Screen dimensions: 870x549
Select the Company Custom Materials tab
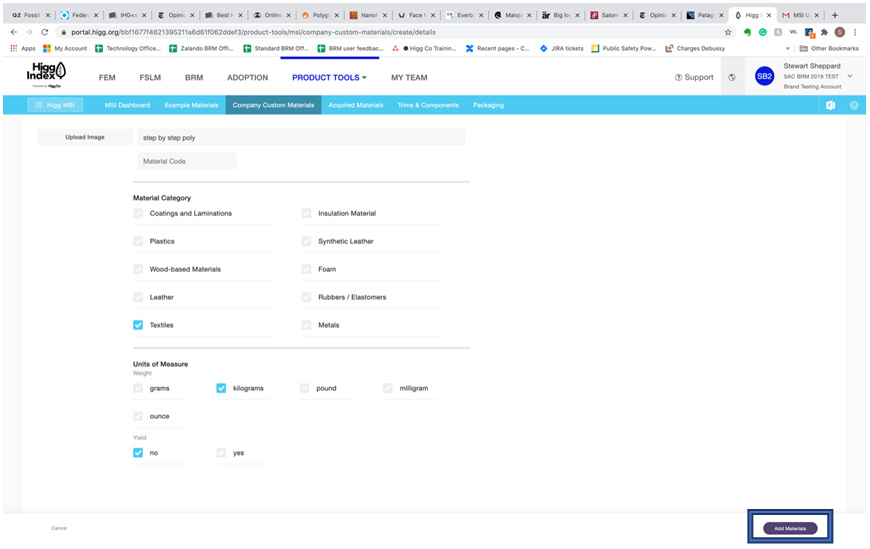tap(273, 105)
